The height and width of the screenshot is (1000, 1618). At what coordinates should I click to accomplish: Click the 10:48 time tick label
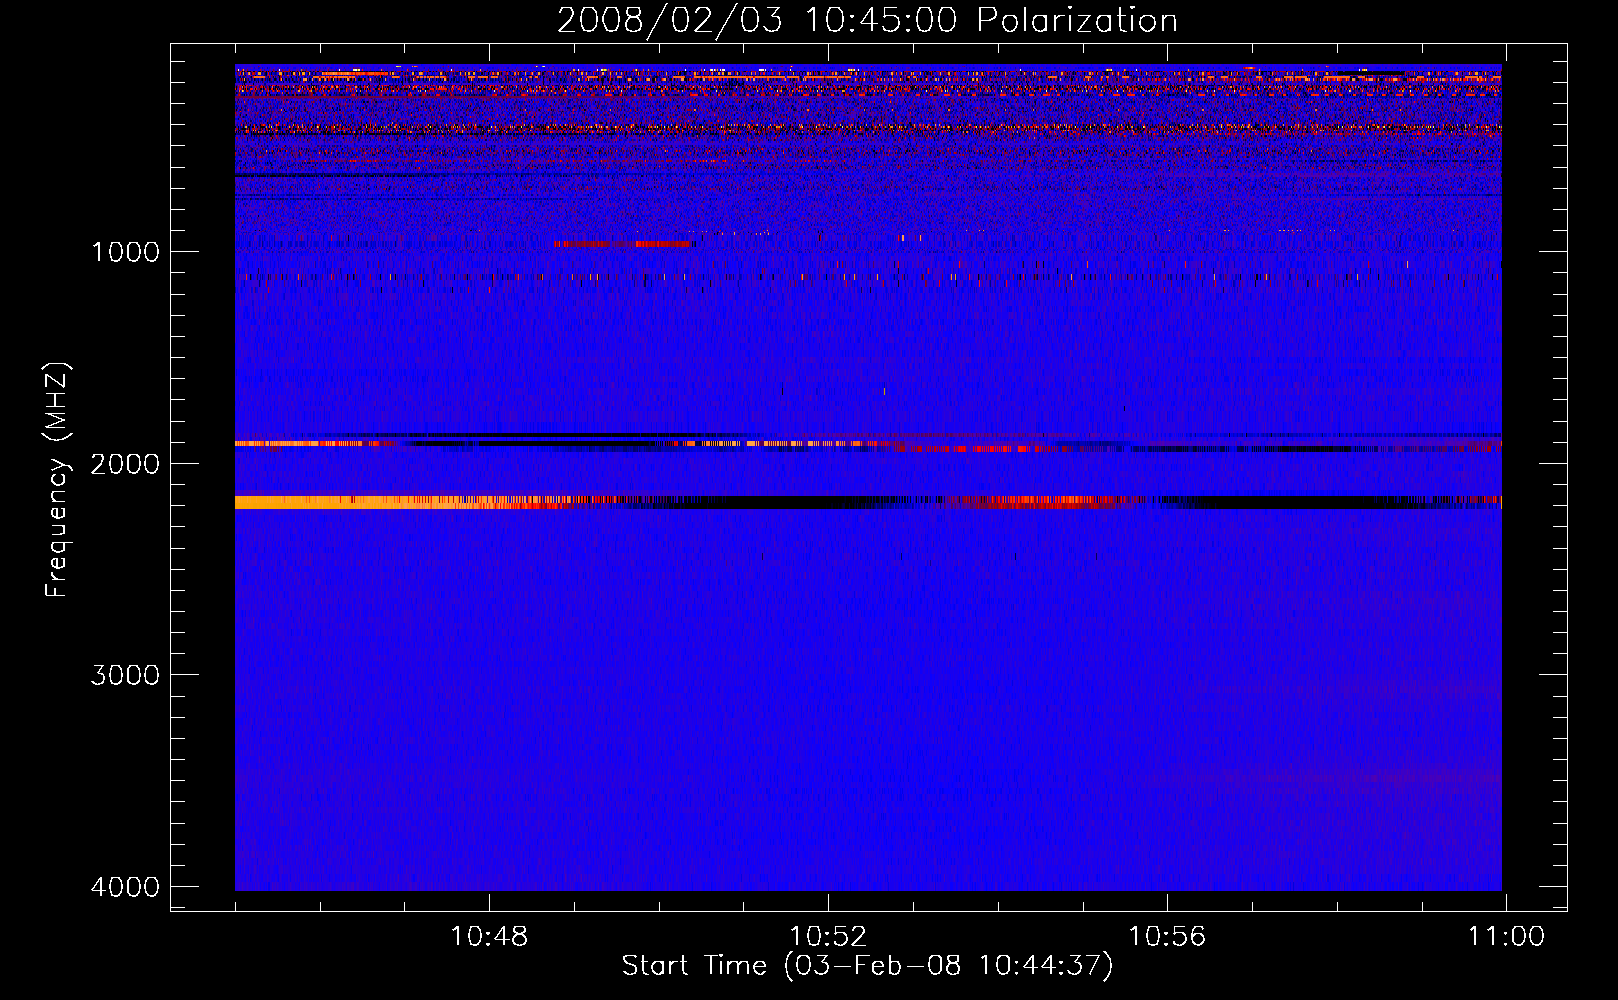tap(489, 937)
